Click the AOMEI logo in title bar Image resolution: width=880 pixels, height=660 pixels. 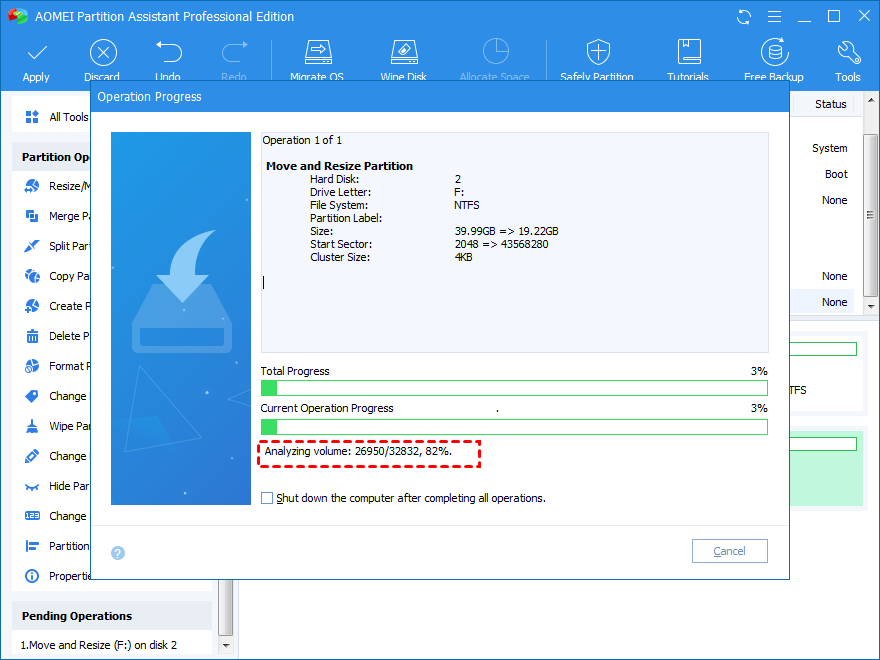[17, 16]
